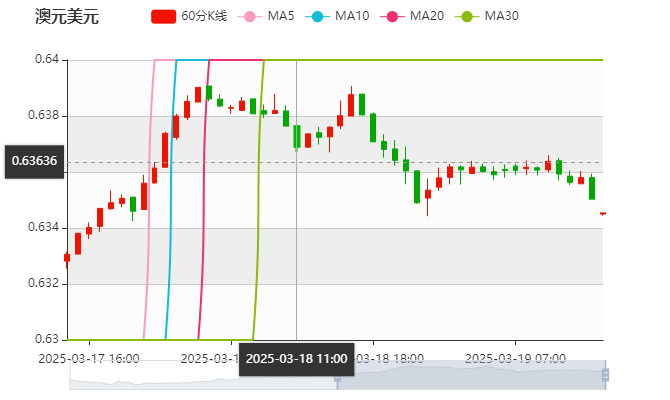Click the 0.63636 price axis pointer label

click(34, 160)
